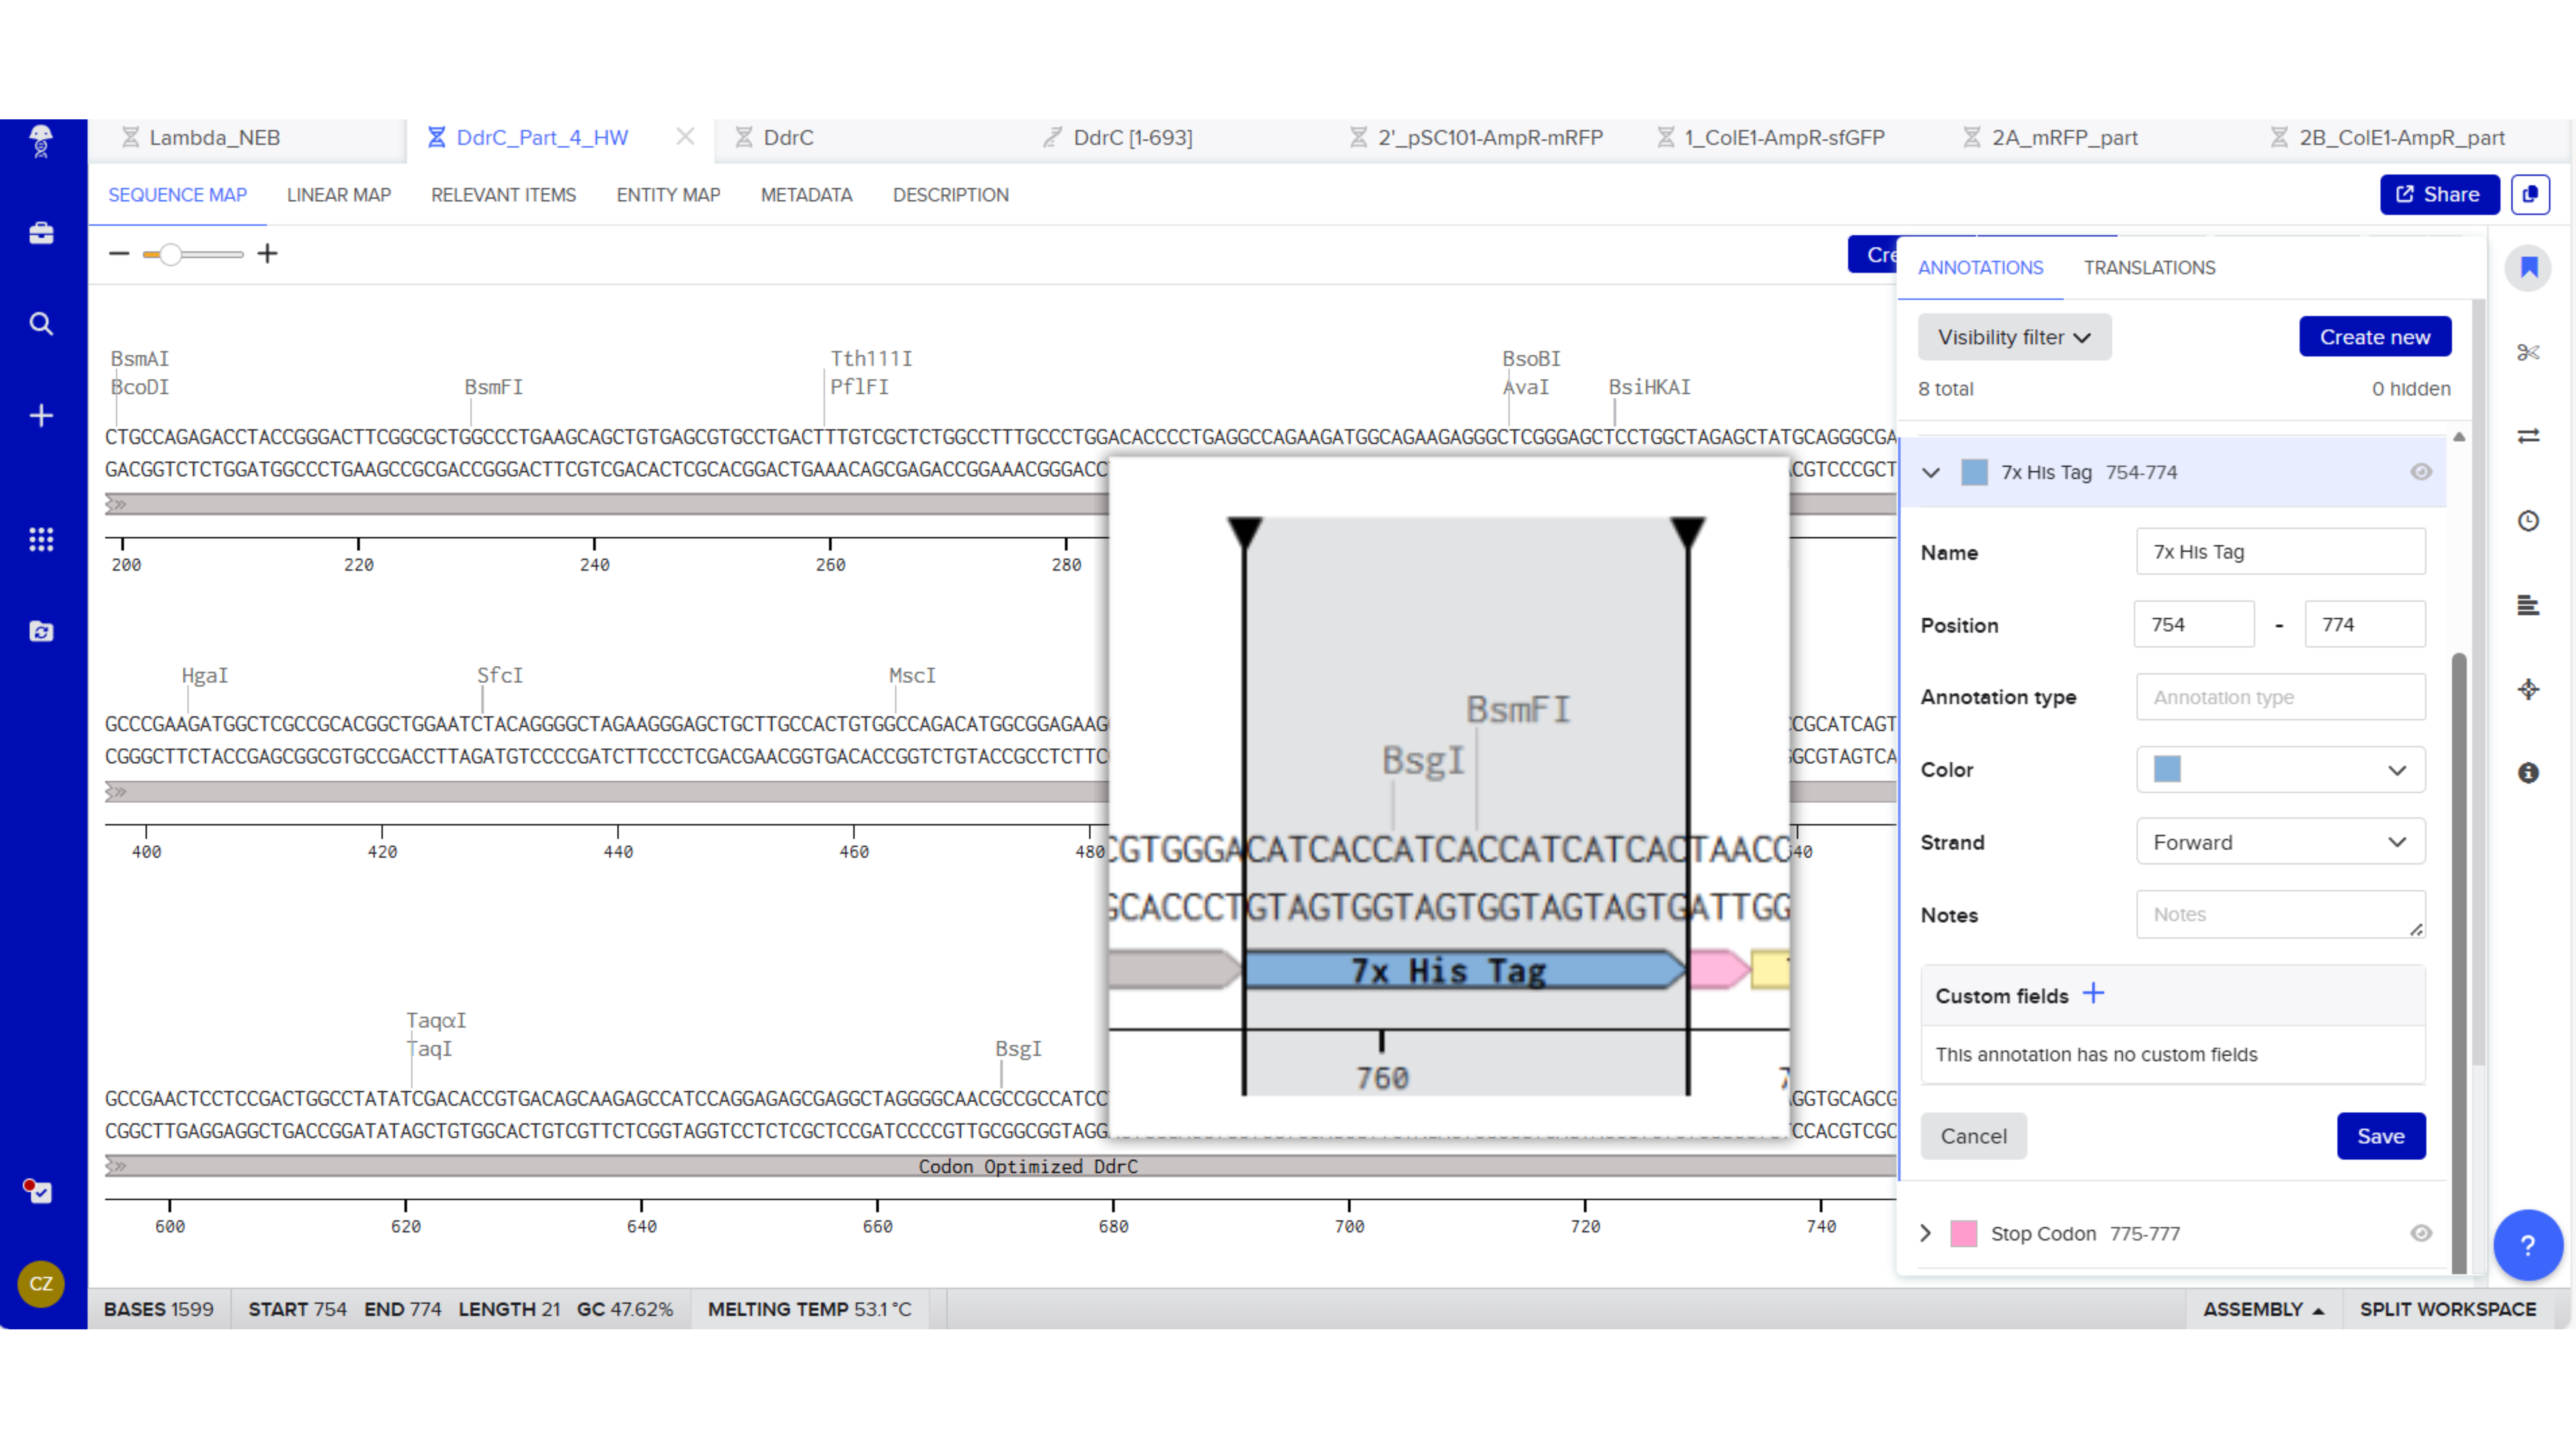Open the Strand dropdown
The image size is (2576, 1449).
coord(2280,842)
